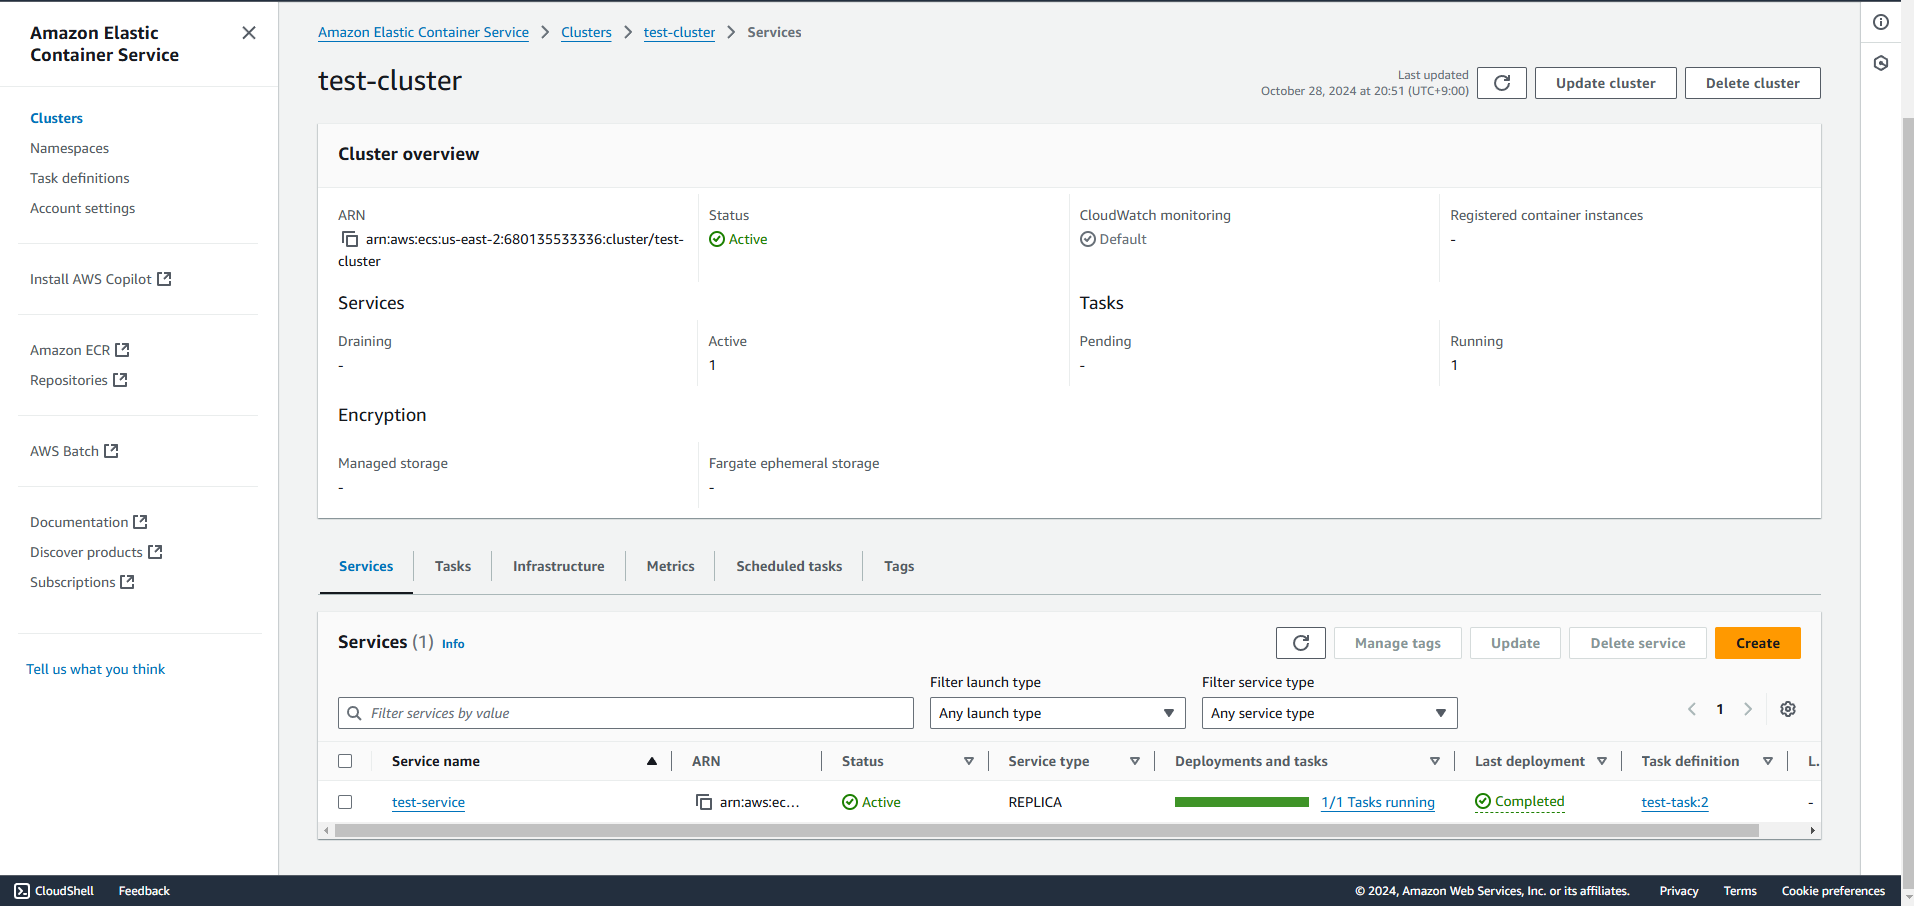Open Discover products external link
This screenshot has height=906, width=1914.
point(96,552)
